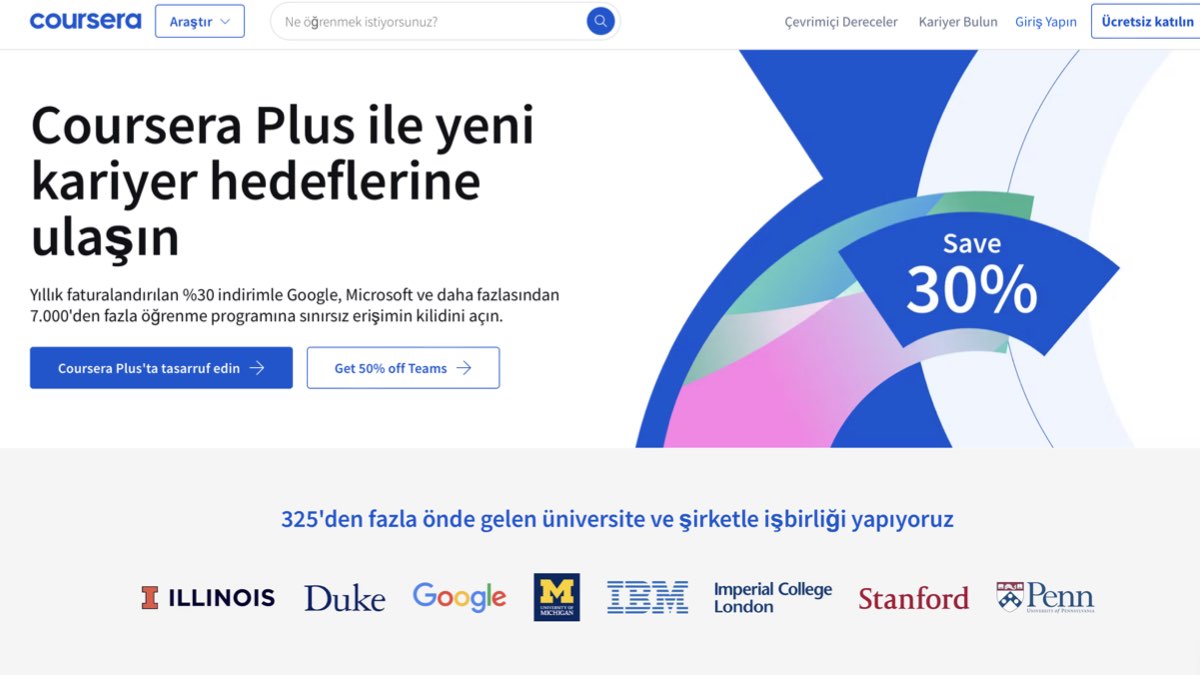Click the Imperial College London logo
The height and width of the screenshot is (675, 1200).
click(772, 597)
